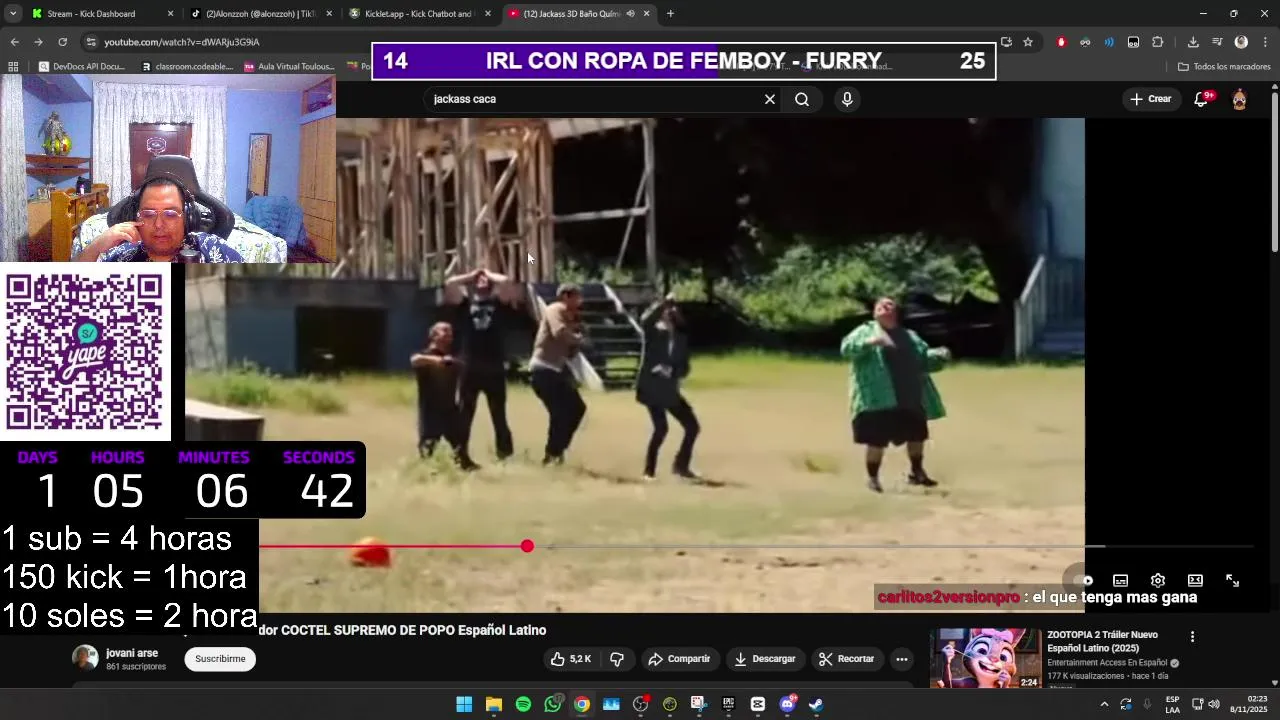The height and width of the screenshot is (720, 1280).
Task: Open a new browser tab
Action: (x=670, y=14)
